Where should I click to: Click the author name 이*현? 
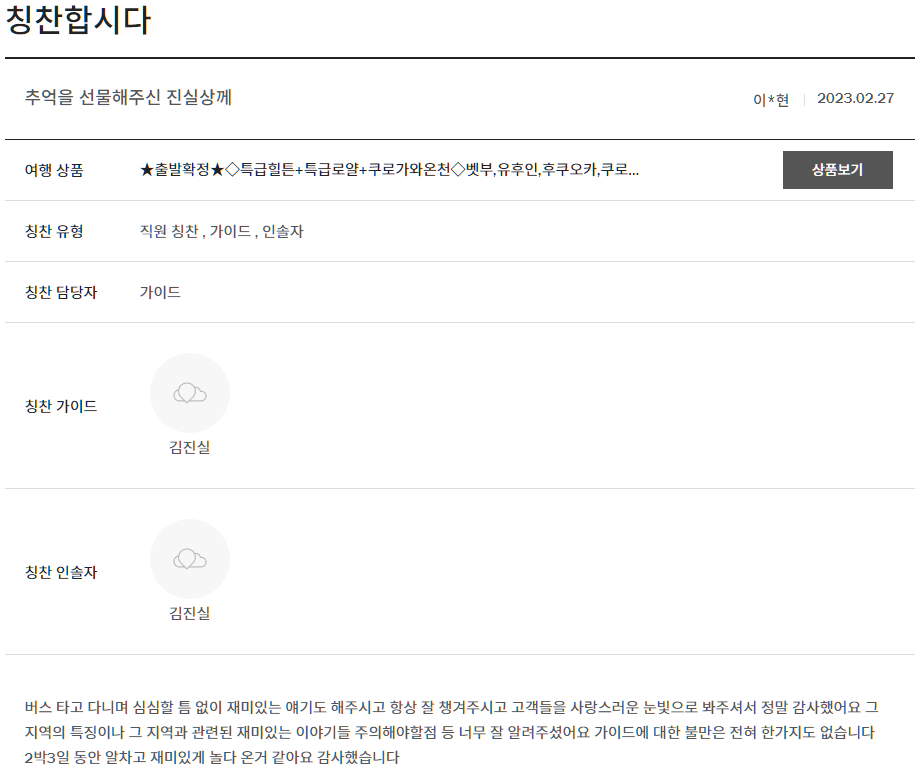coord(771,100)
